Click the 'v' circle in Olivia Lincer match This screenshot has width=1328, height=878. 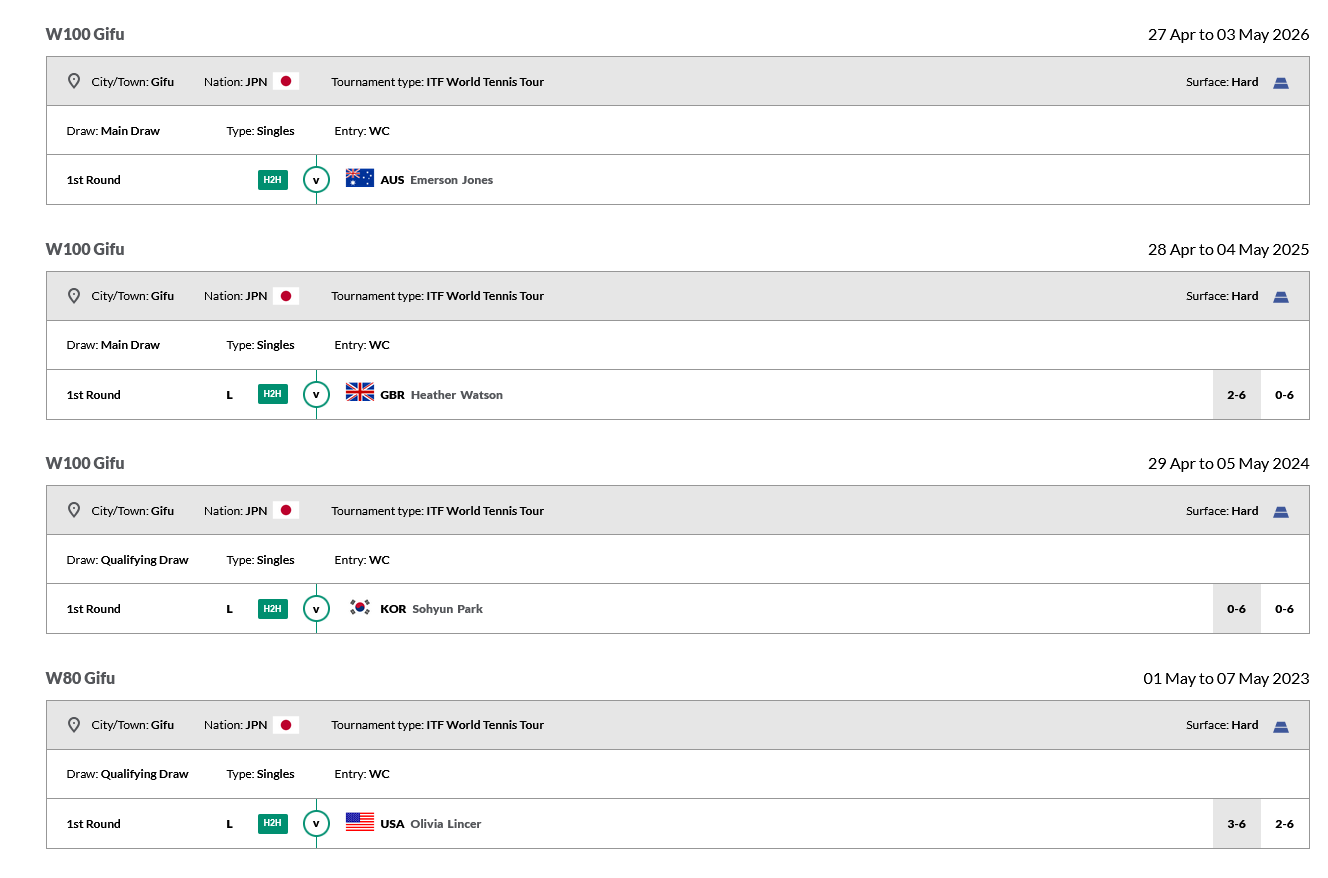tap(316, 824)
